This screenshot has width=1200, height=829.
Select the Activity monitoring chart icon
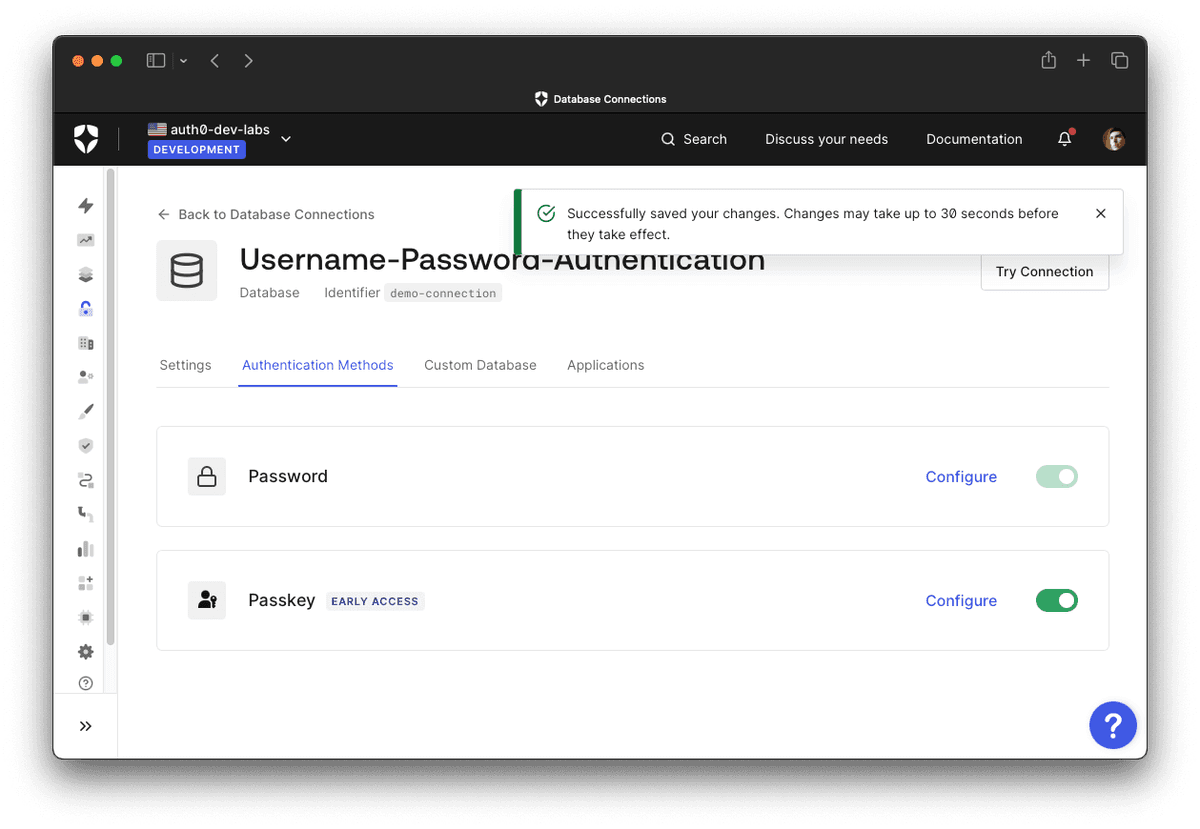pyautogui.click(x=85, y=240)
